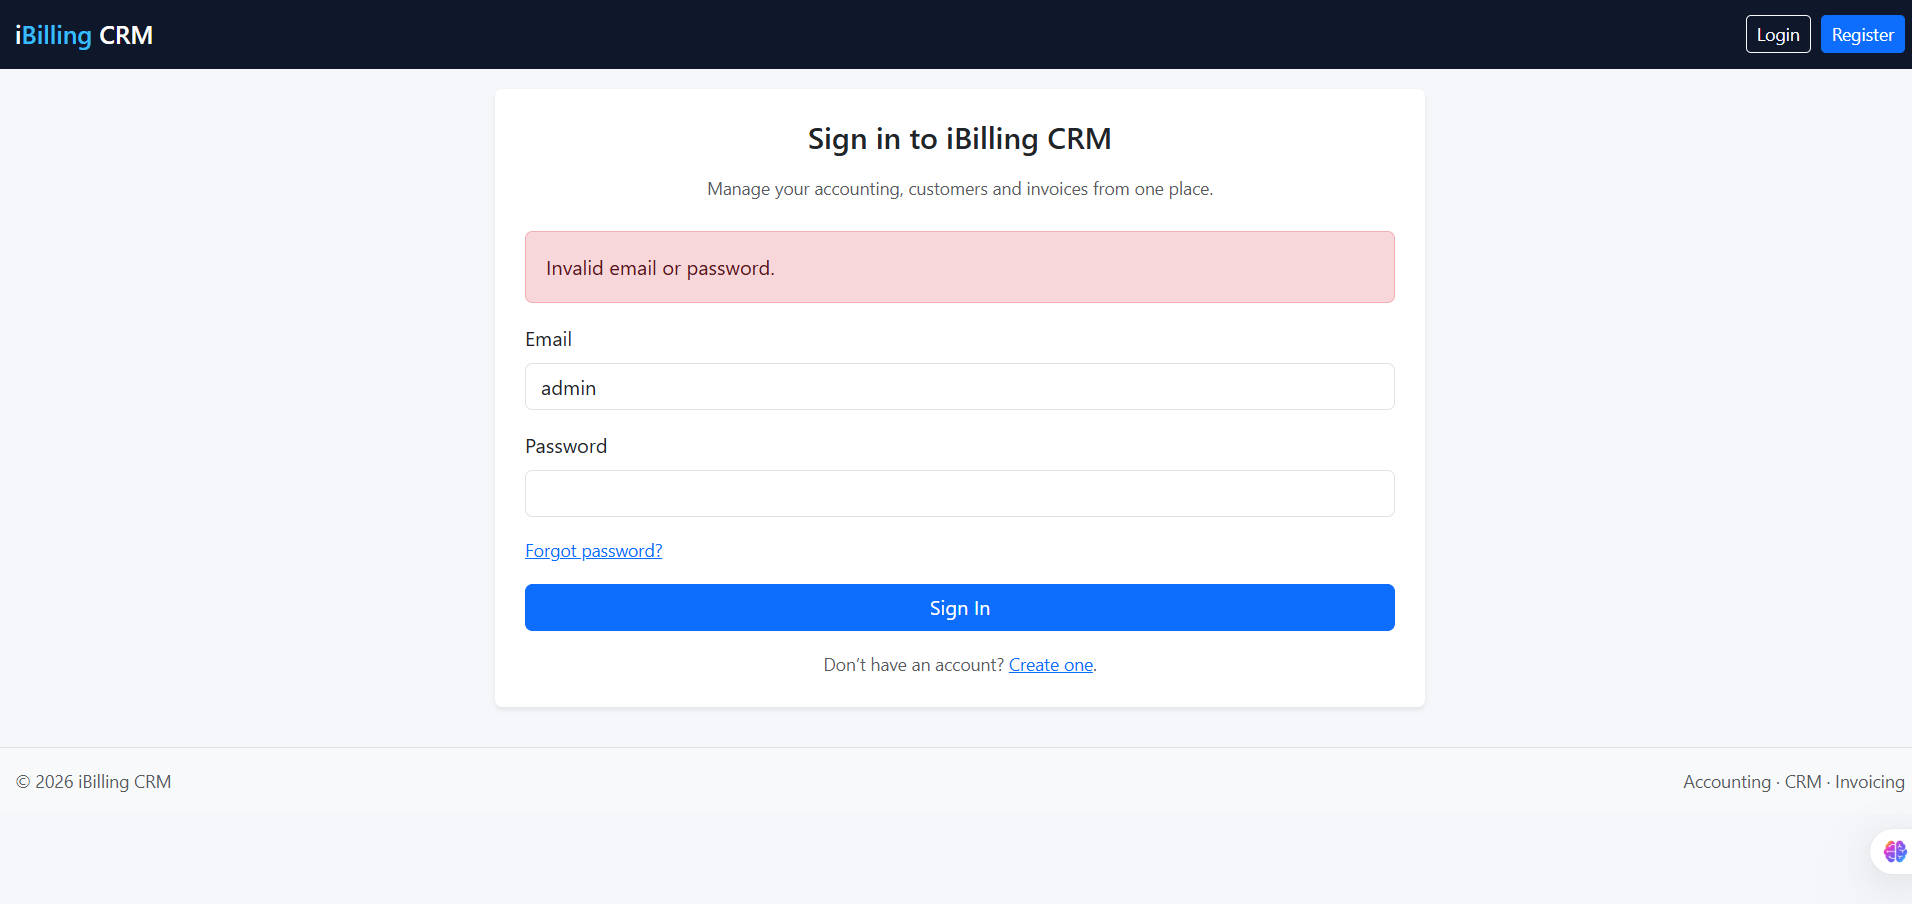
Task: Click the iBilling CRM logo
Action: 83,34
